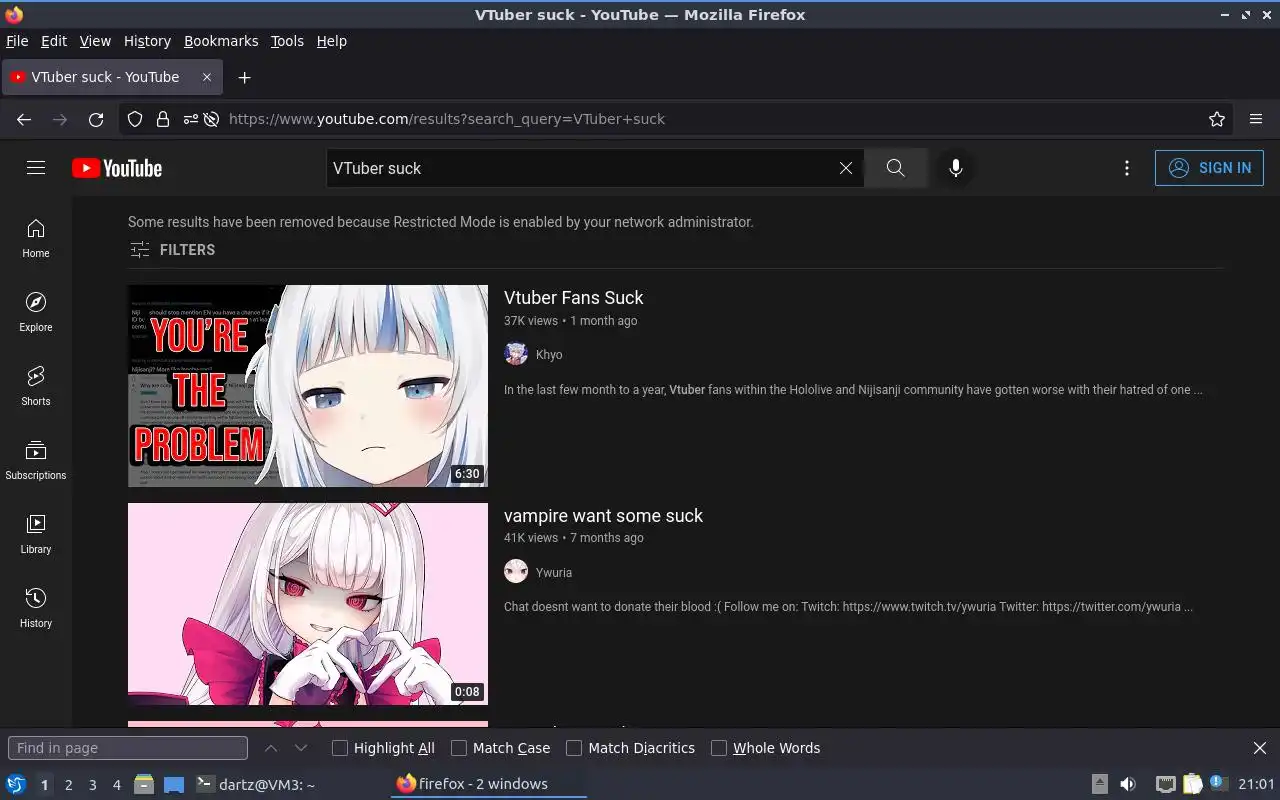Open the YouTube hamburger guide menu
This screenshot has height=800, width=1280.
pos(36,168)
